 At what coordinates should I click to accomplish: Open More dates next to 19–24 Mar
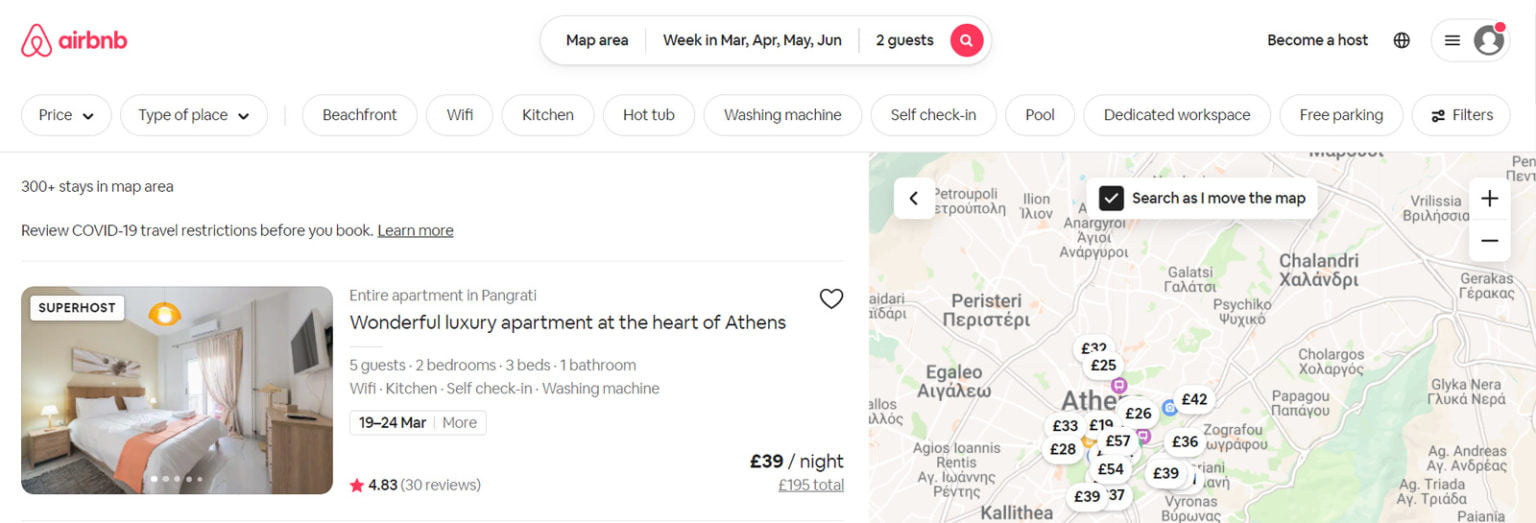coord(459,423)
